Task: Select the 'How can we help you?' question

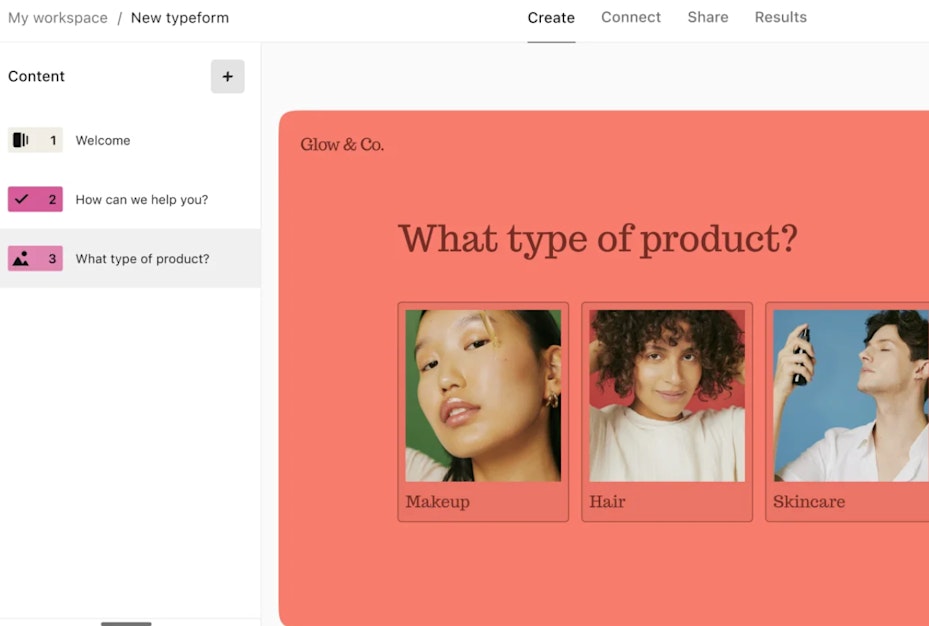Action: [142, 200]
